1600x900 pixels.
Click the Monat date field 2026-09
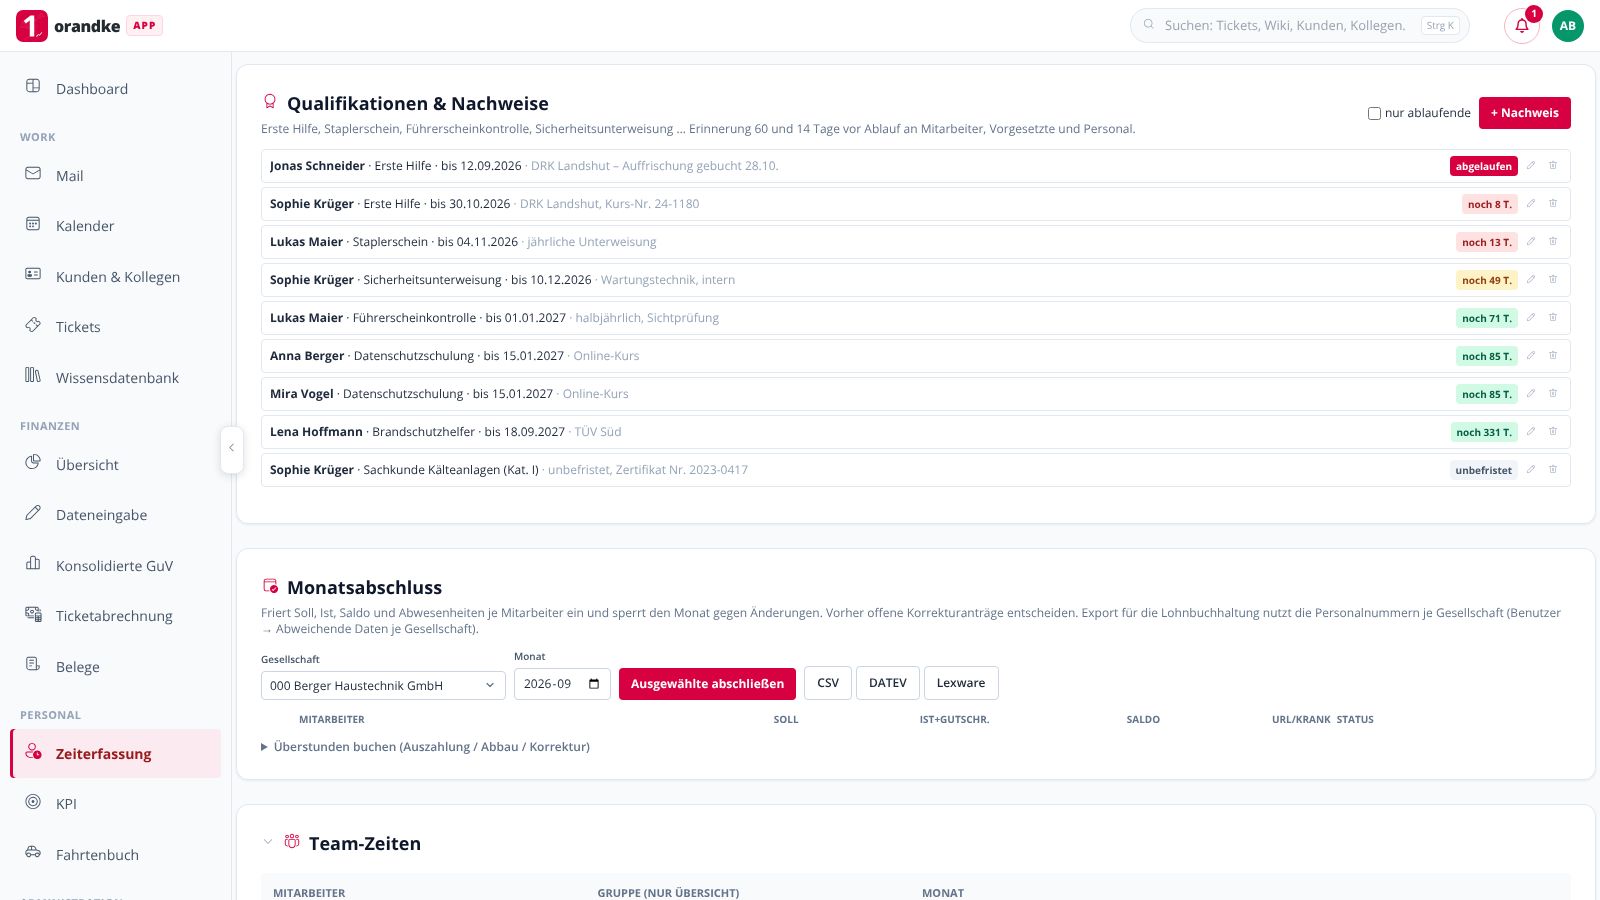pyautogui.click(x=562, y=684)
